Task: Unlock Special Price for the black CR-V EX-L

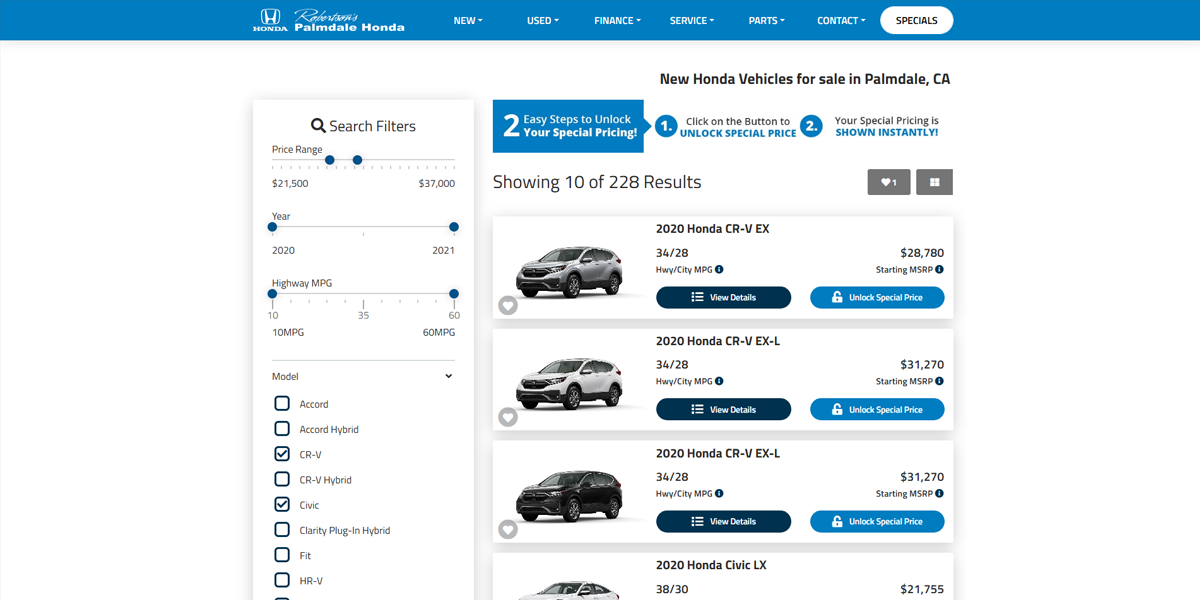Action: click(877, 521)
